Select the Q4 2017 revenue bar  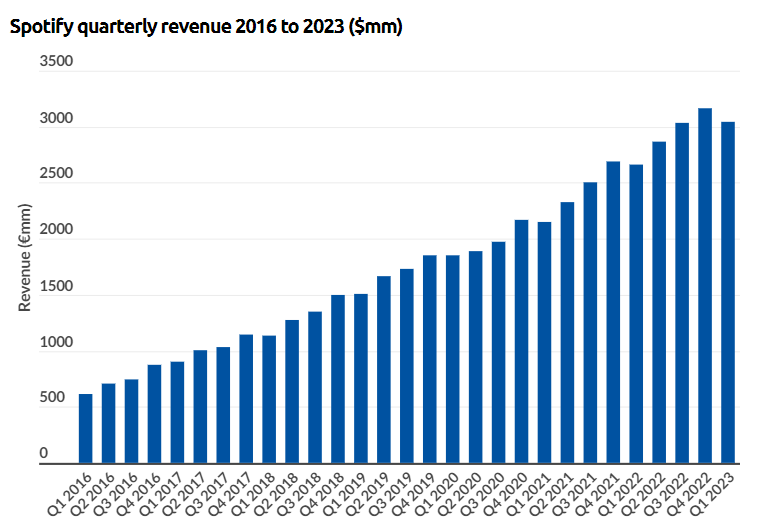[246, 399]
